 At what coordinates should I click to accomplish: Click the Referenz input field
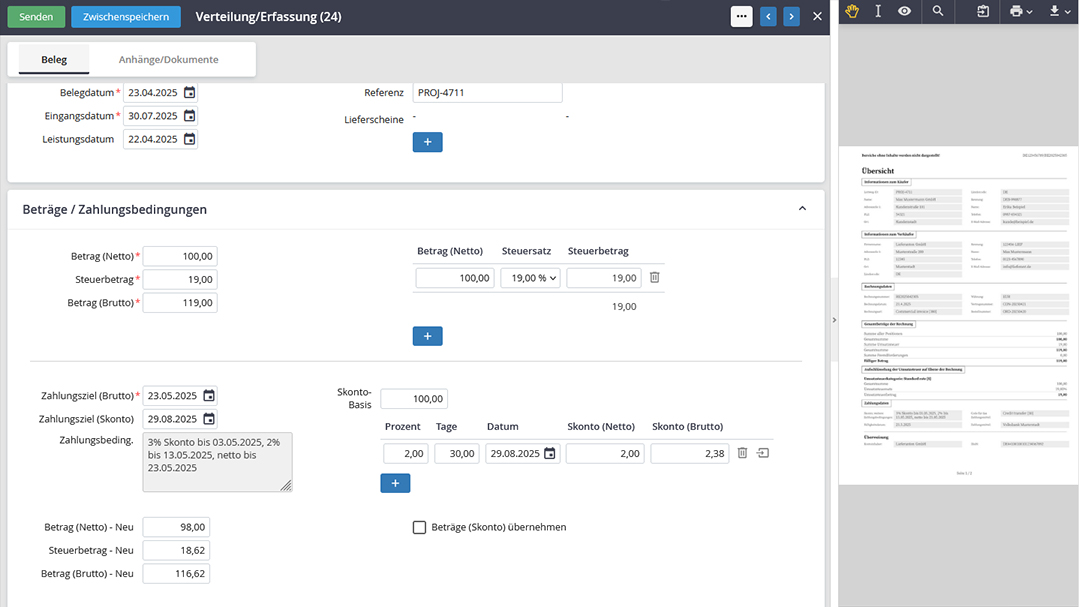click(486, 93)
